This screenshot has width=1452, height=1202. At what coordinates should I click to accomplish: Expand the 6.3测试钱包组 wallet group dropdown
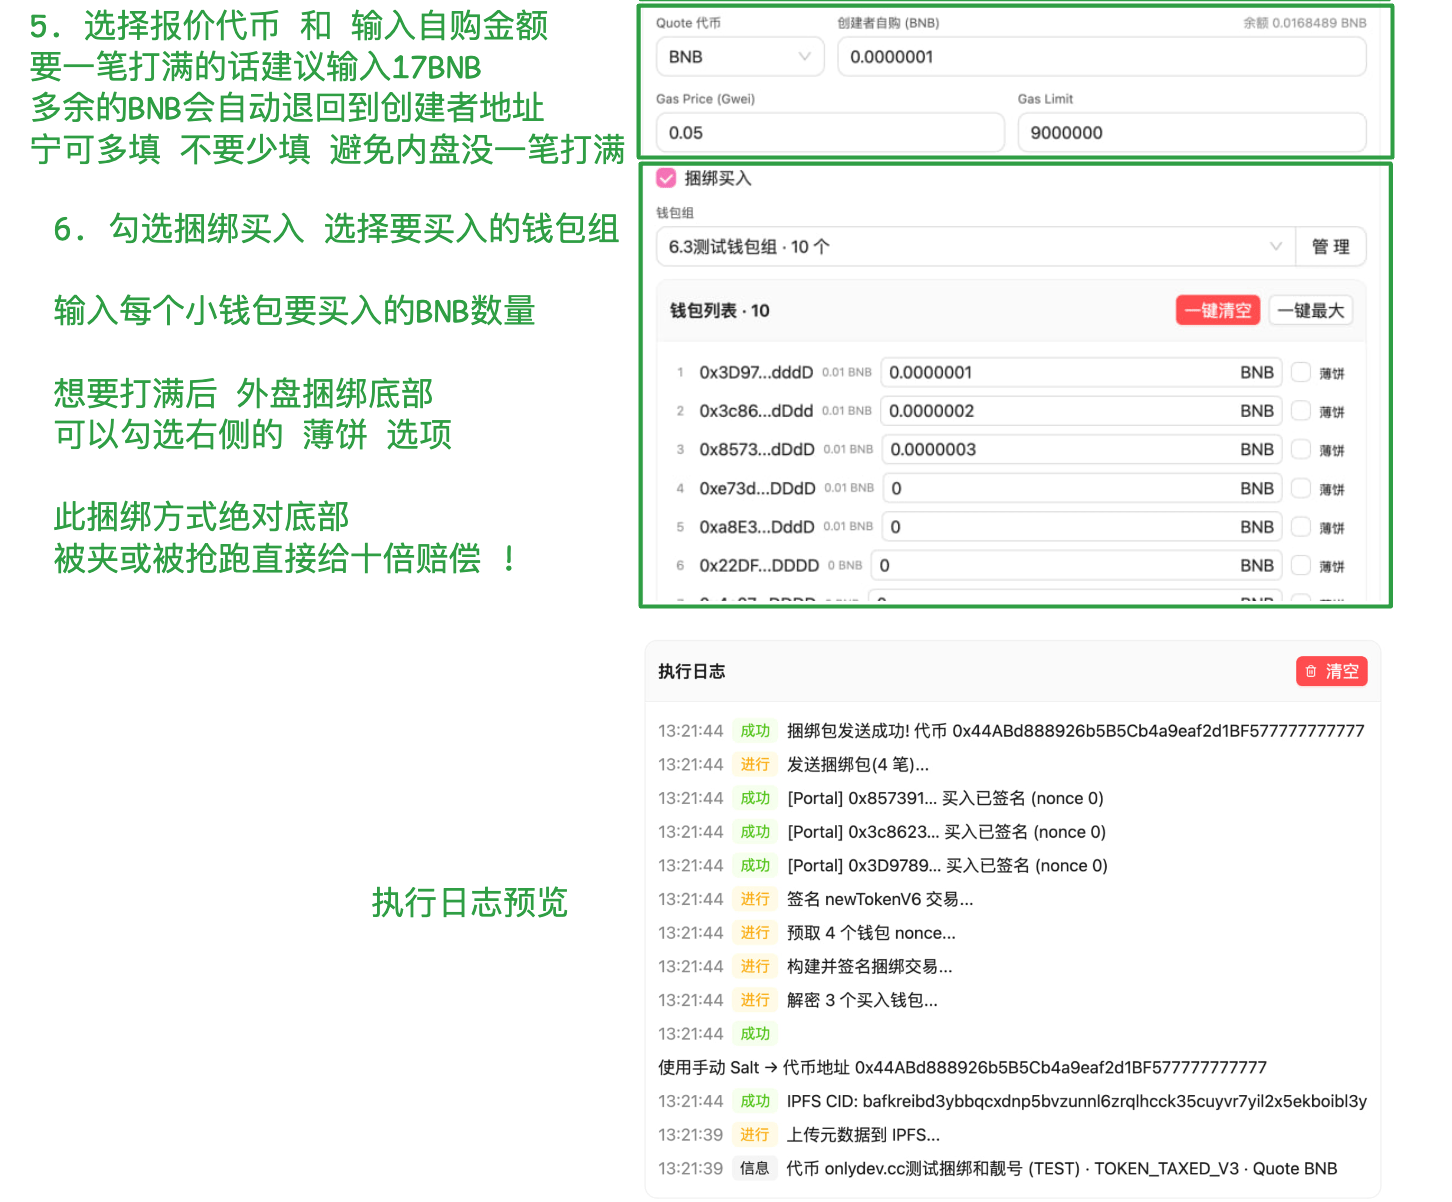[976, 247]
